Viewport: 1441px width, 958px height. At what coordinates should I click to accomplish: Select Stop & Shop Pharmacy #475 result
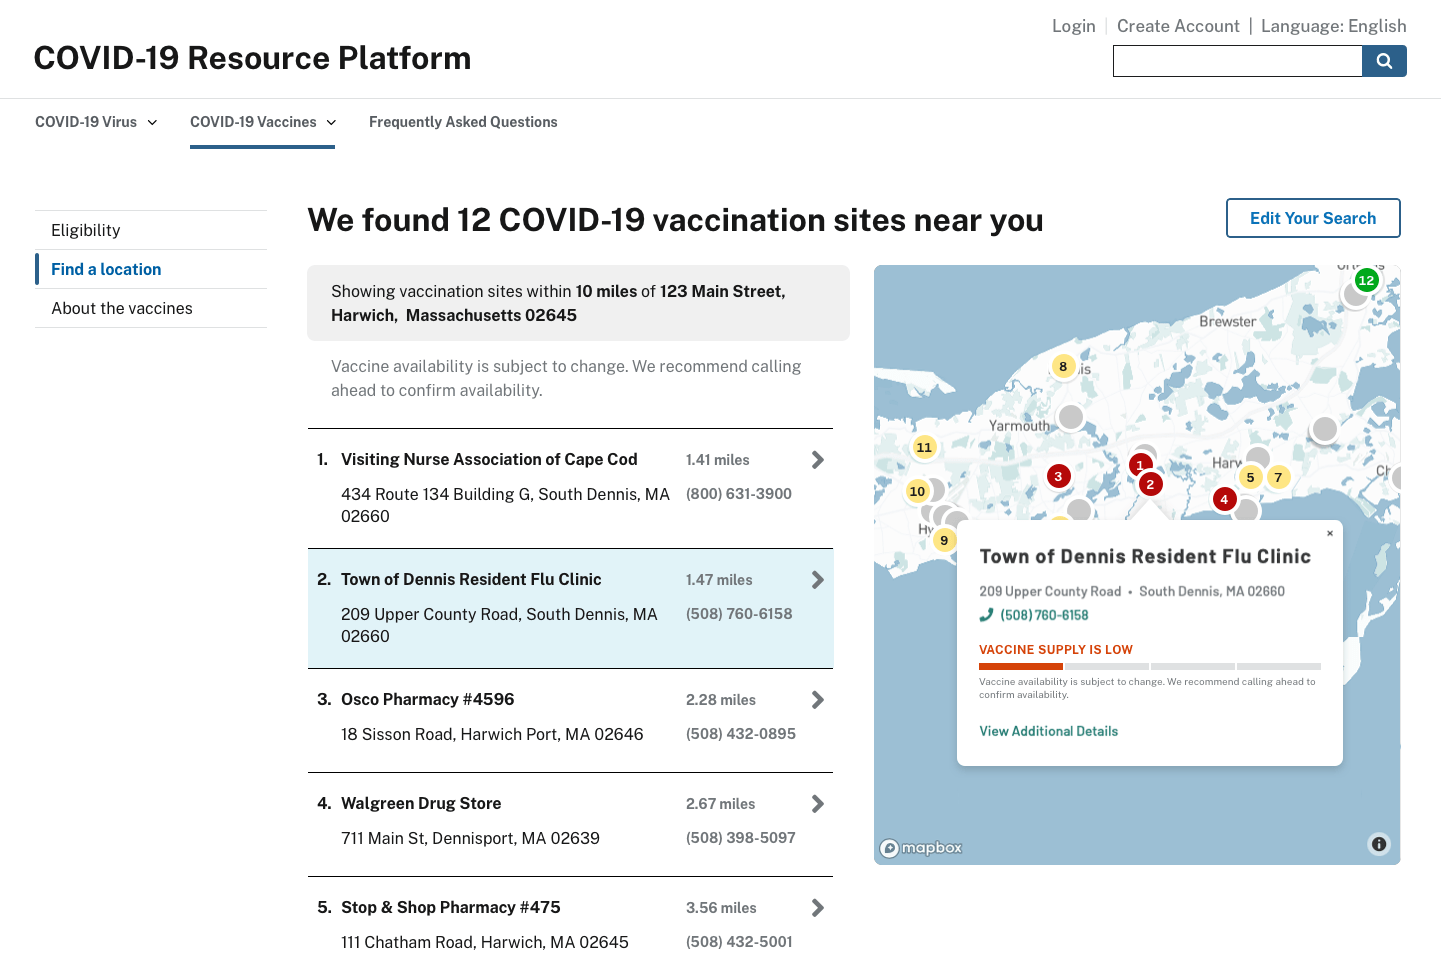tap(450, 907)
